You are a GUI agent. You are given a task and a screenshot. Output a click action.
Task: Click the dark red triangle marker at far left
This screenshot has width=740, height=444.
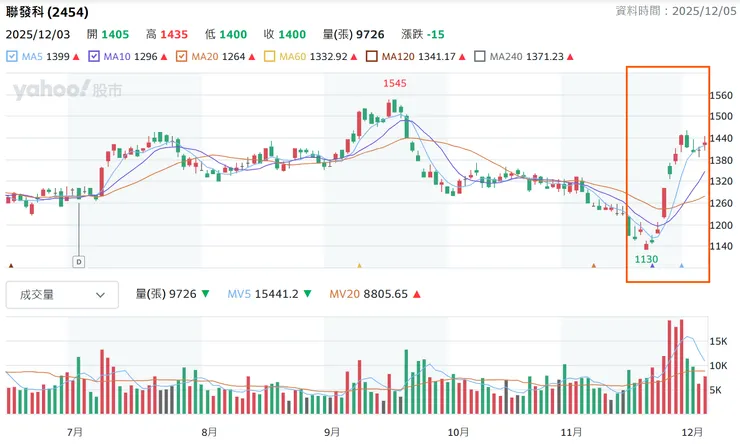coord(11,266)
